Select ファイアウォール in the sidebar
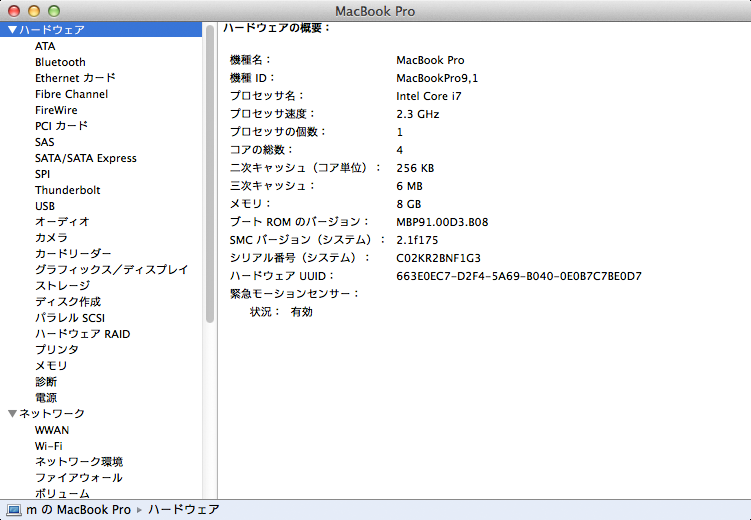Viewport: 751px width, 520px height. click(78, 478)
